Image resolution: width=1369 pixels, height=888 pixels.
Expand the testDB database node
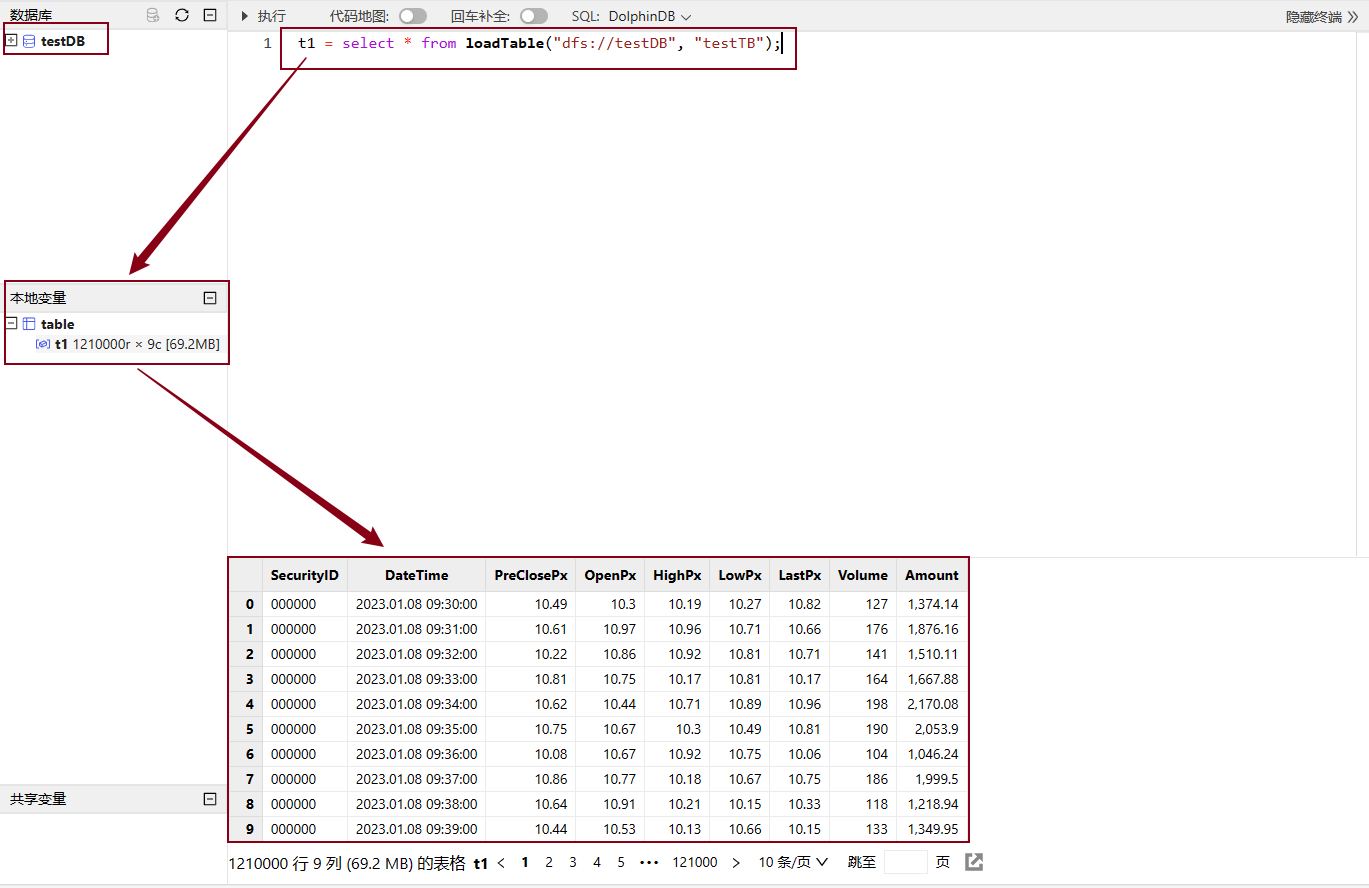coord(11,41)
